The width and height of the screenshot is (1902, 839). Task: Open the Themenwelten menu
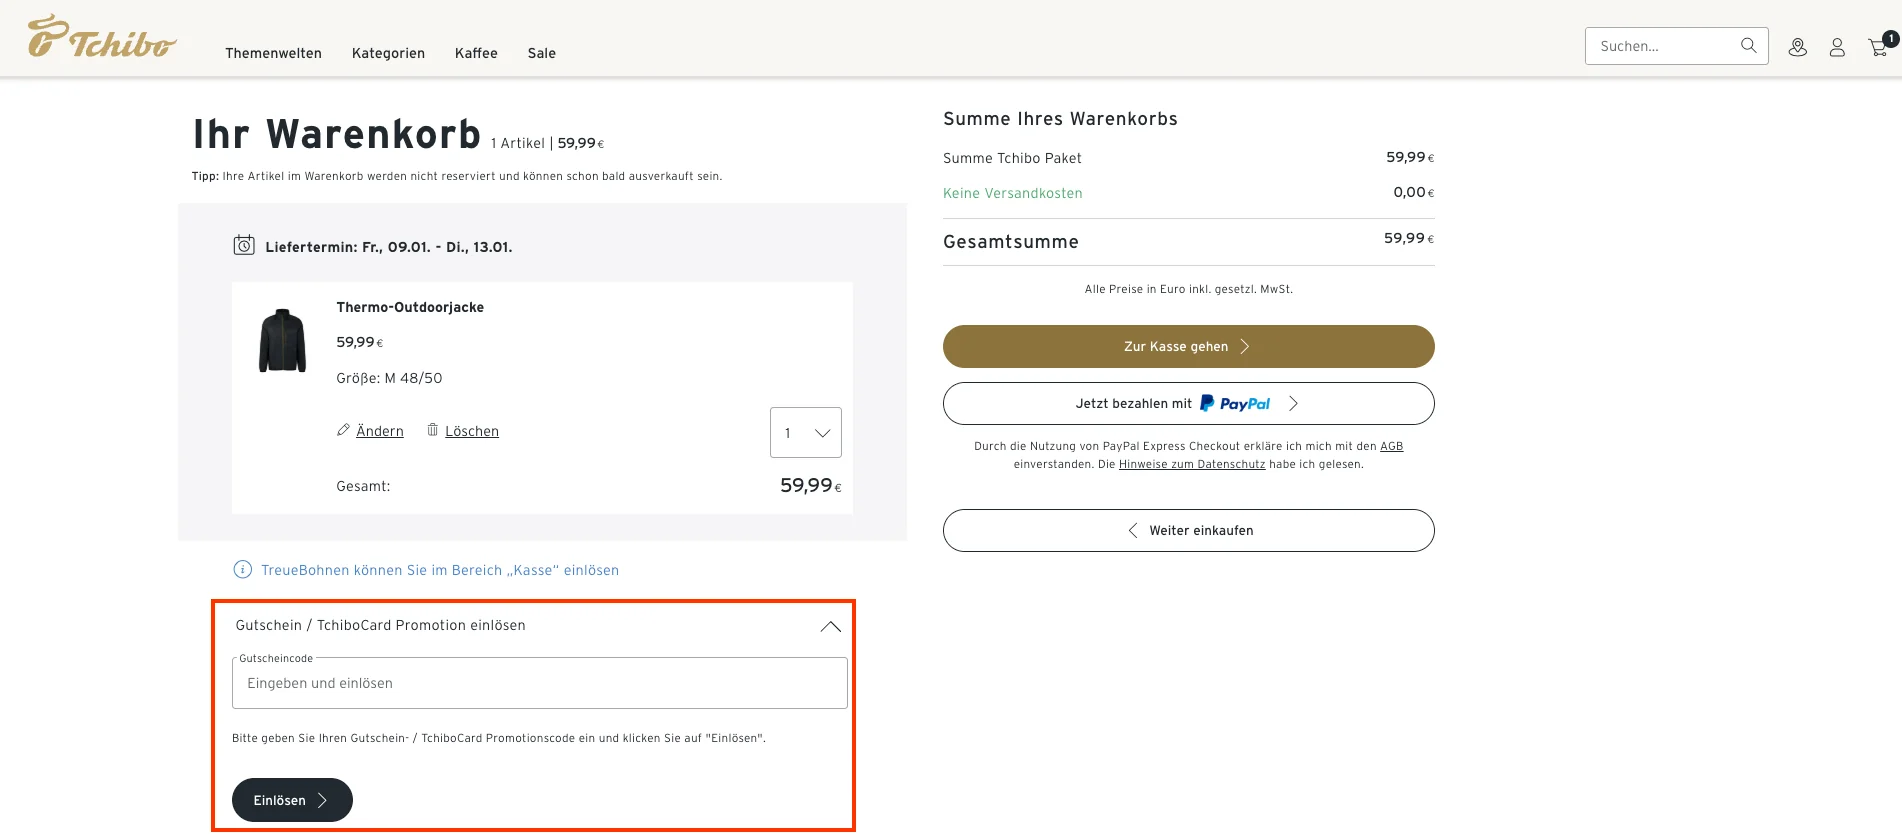coord(273,53)
